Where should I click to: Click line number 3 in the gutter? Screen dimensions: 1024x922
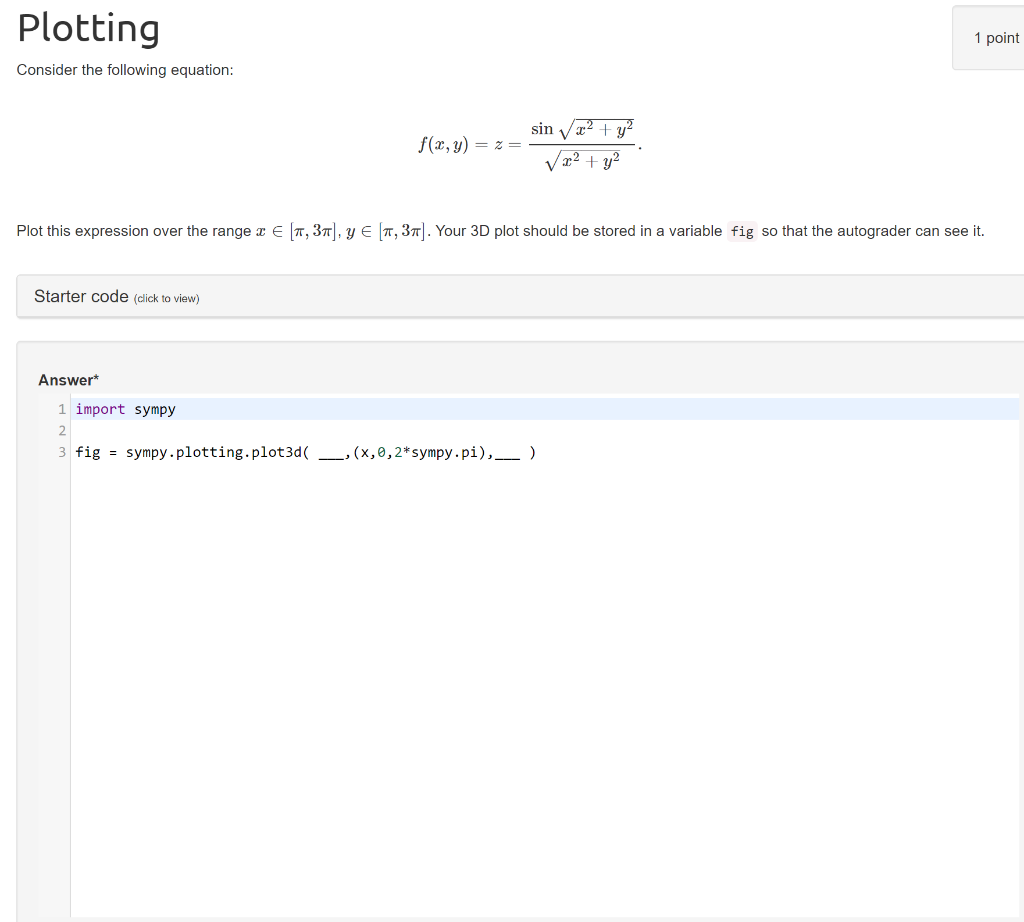62,452
